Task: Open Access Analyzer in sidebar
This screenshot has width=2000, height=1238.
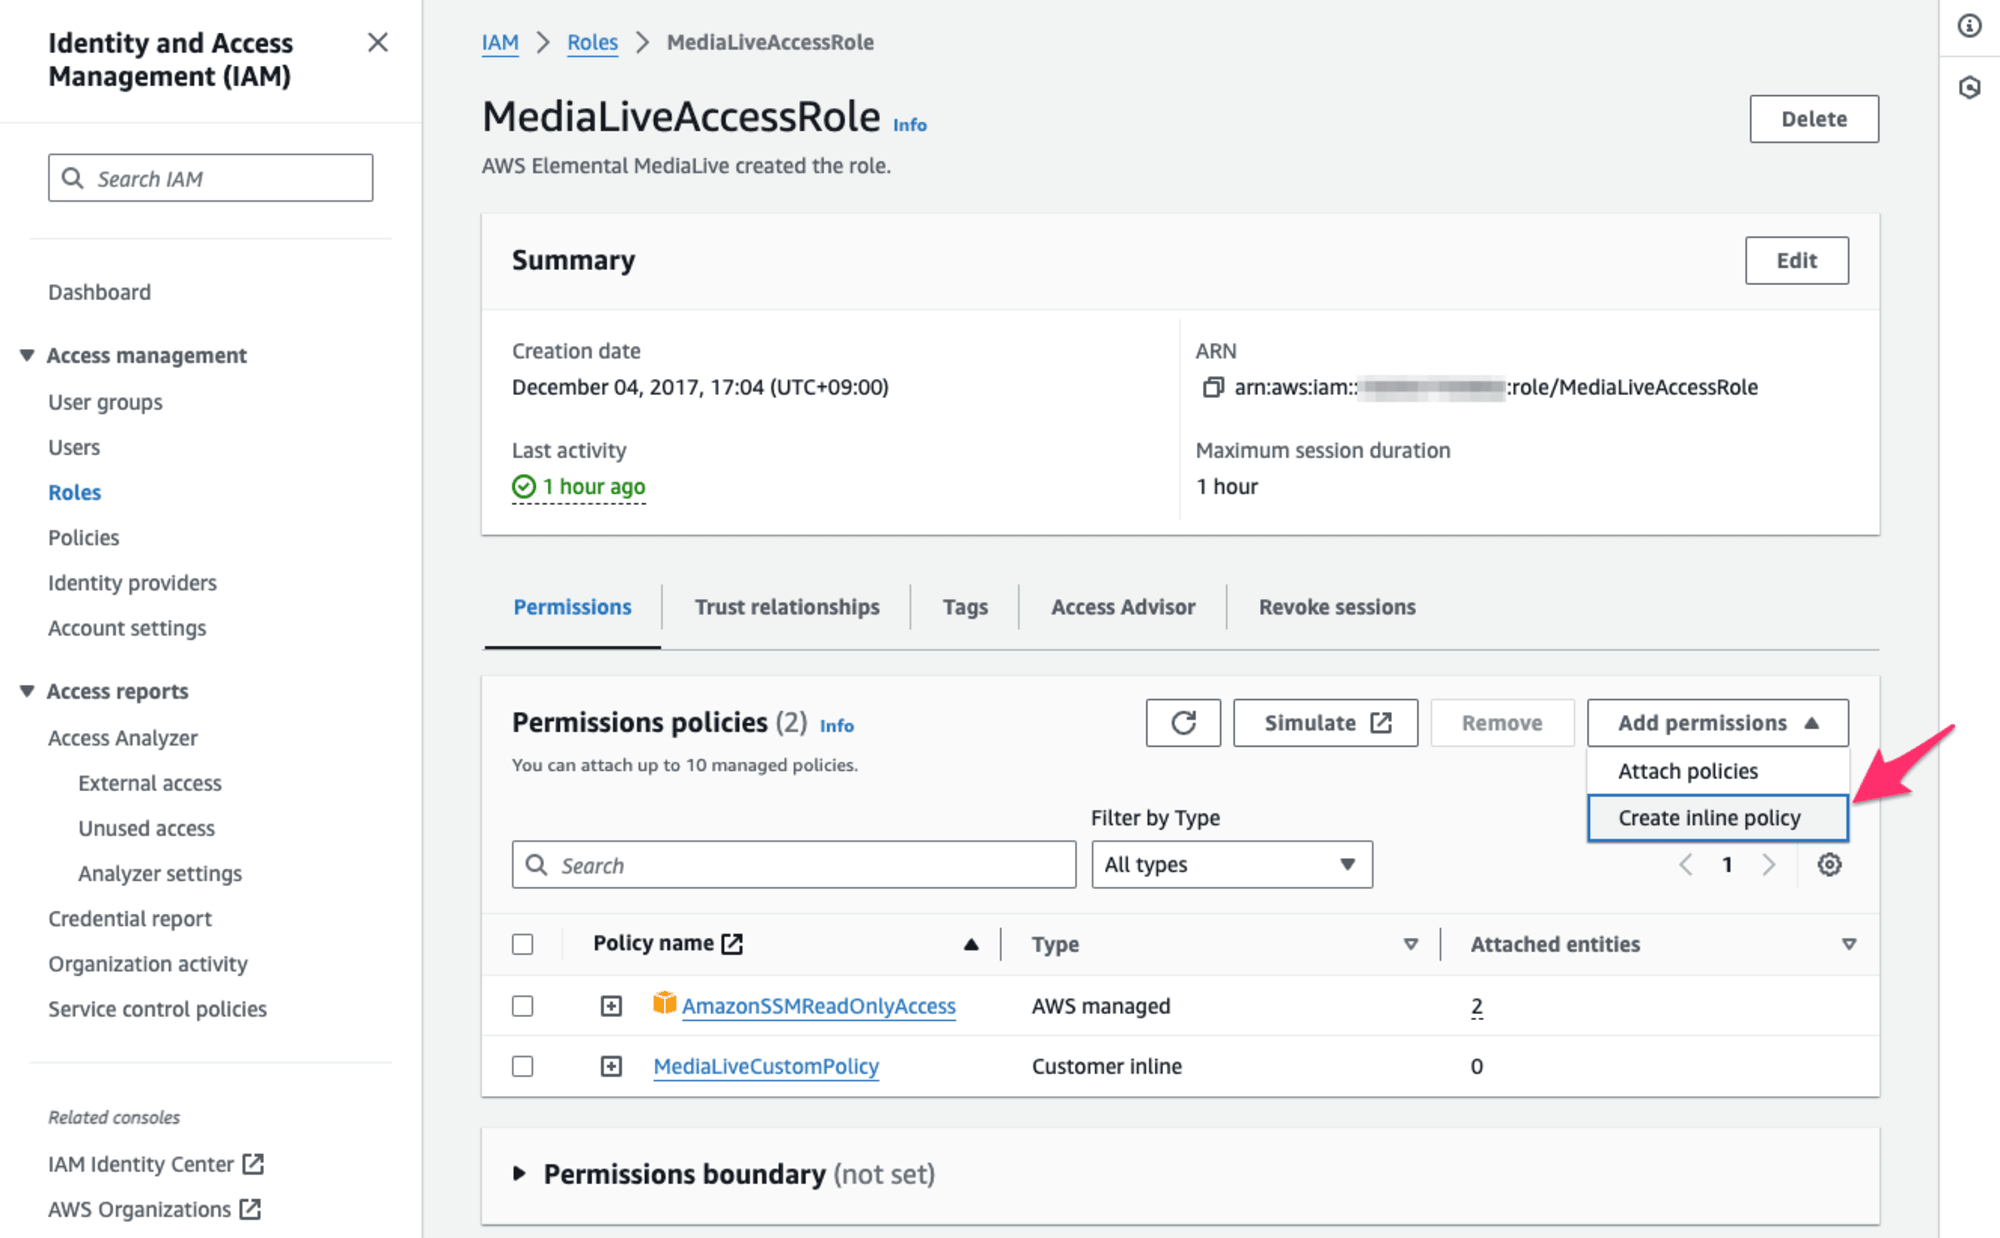Action: 123,738
